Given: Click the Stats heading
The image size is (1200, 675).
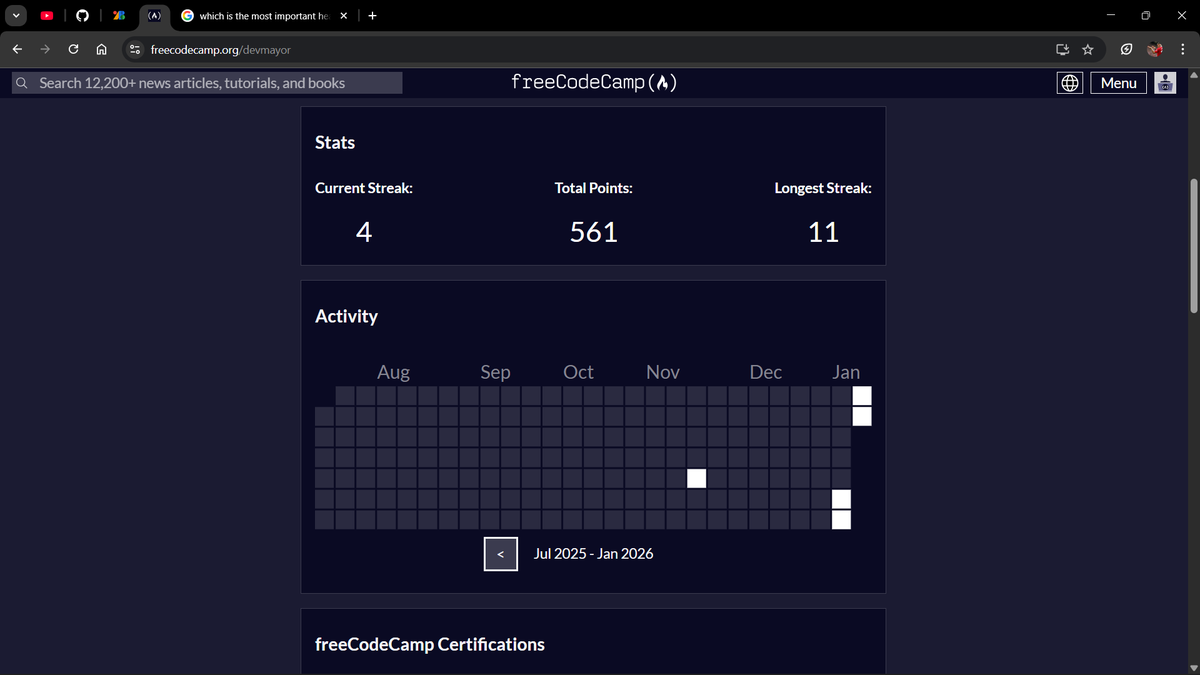Looking at the screenshot, I should pyautogui.click(x=335, y=142).
